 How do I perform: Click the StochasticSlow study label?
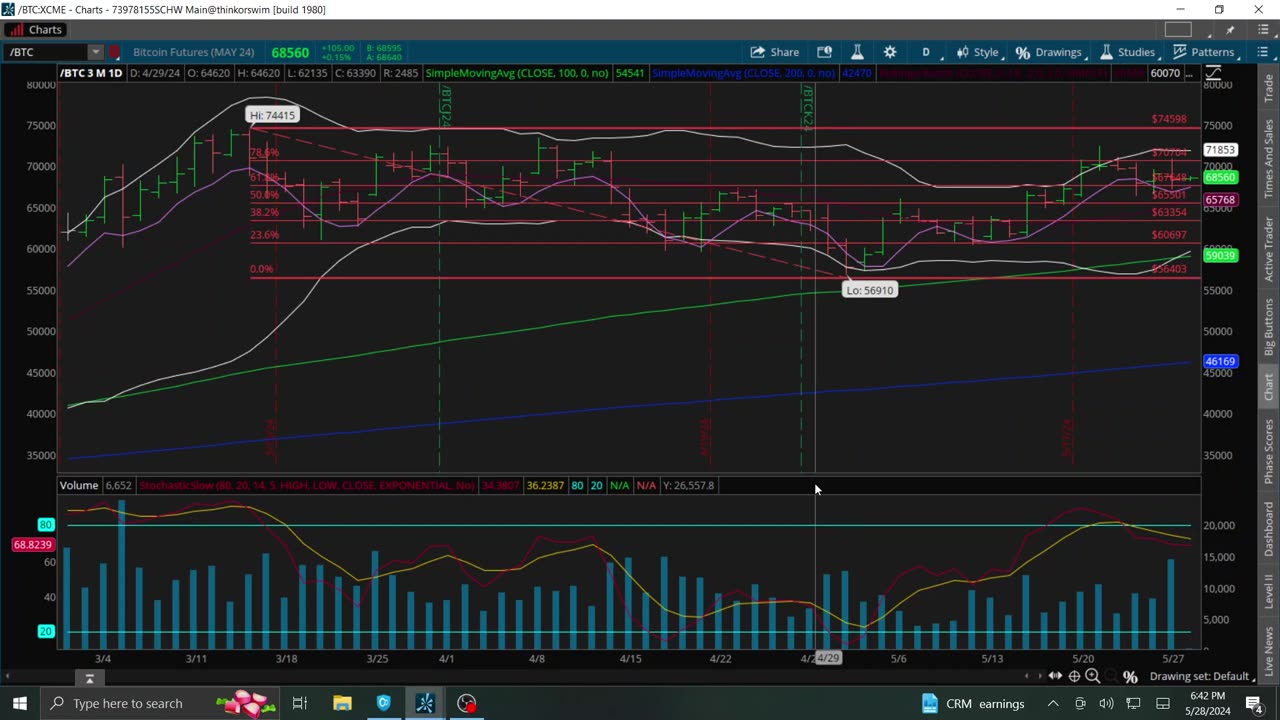[307, 485]
